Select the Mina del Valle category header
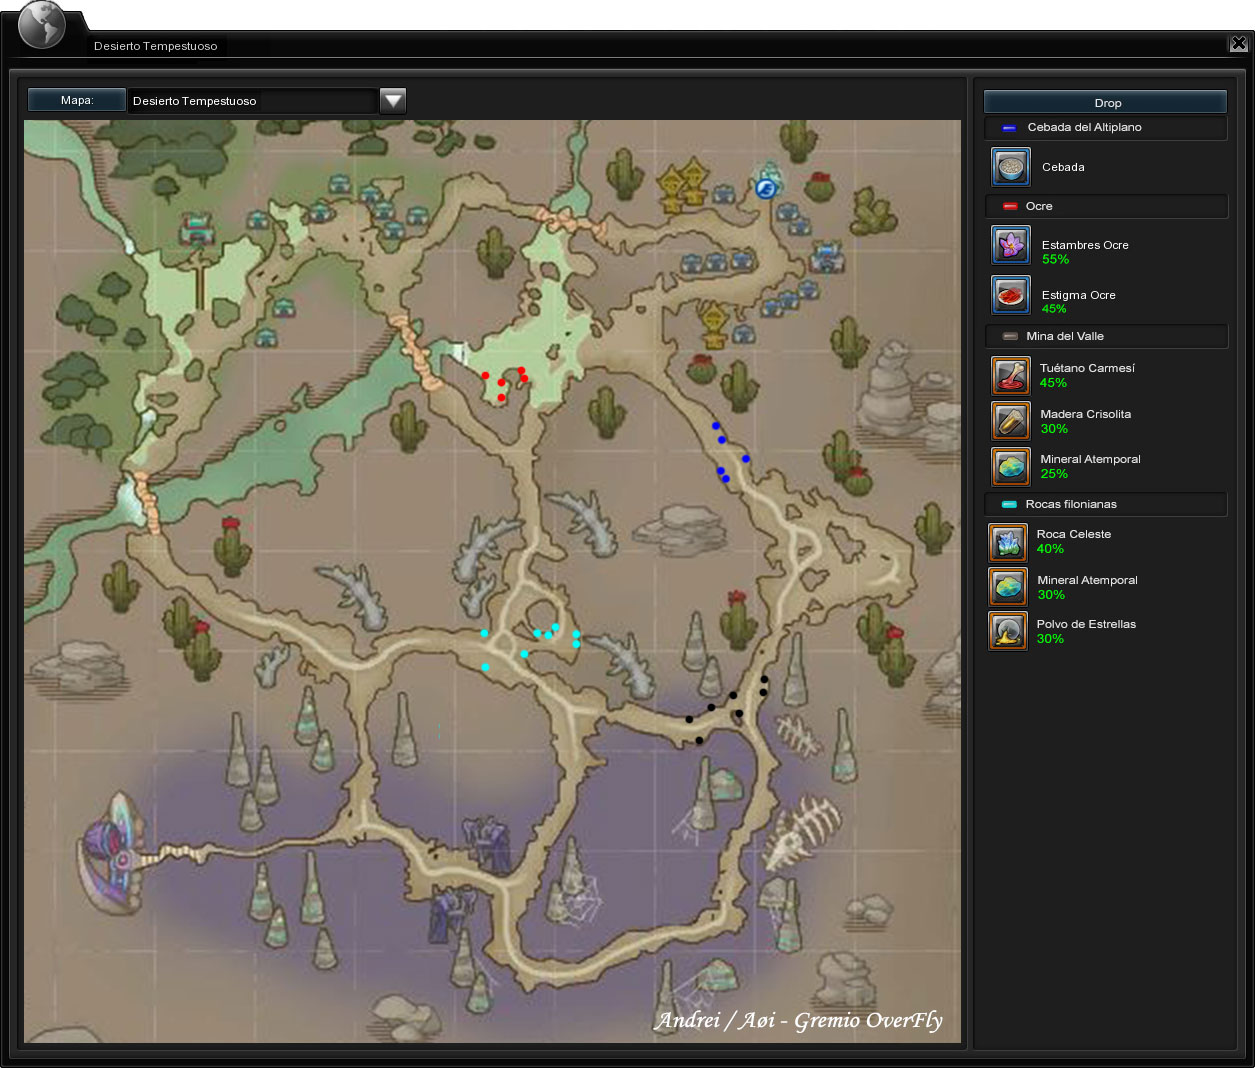The width and height of the screenshot is (1255, 1068). 1106,336
